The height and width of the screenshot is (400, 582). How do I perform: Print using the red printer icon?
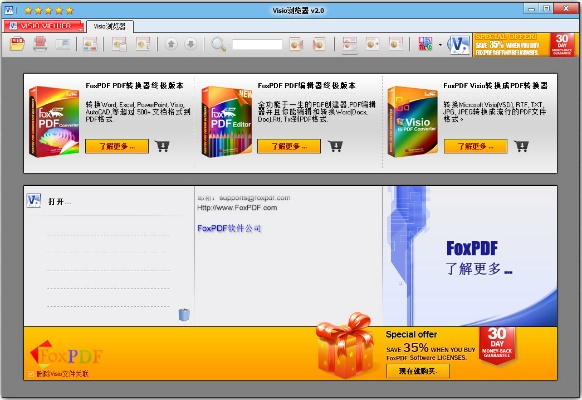(40, 44)
